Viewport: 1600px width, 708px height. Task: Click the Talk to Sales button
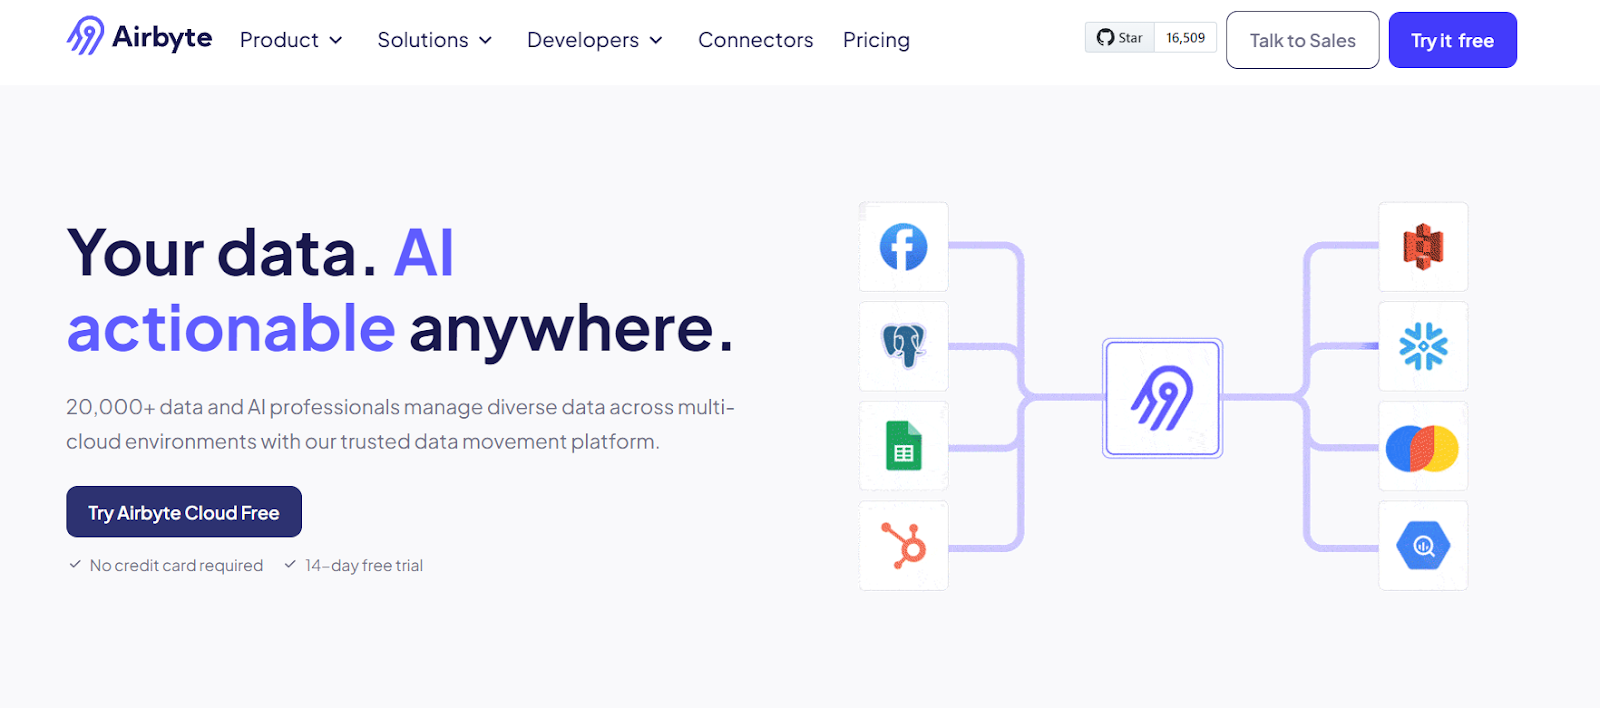tap(1303, 40)
